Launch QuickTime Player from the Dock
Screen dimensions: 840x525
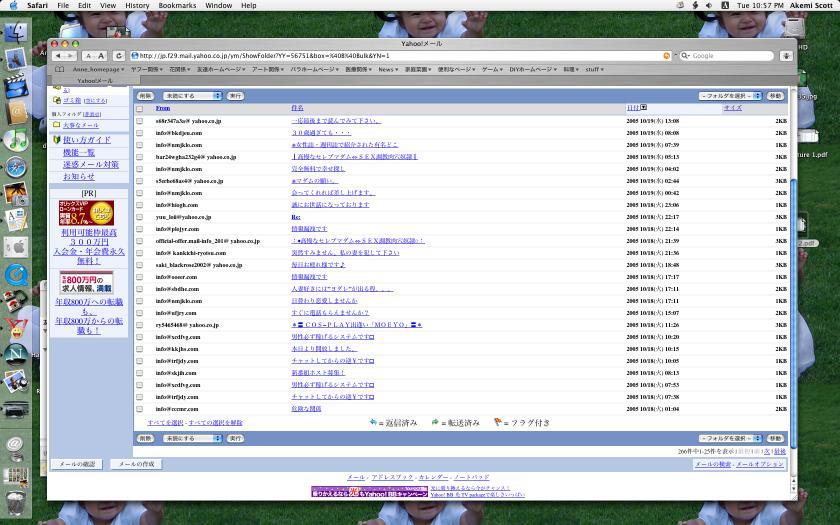pyautogui.click(x=16, y=275)
